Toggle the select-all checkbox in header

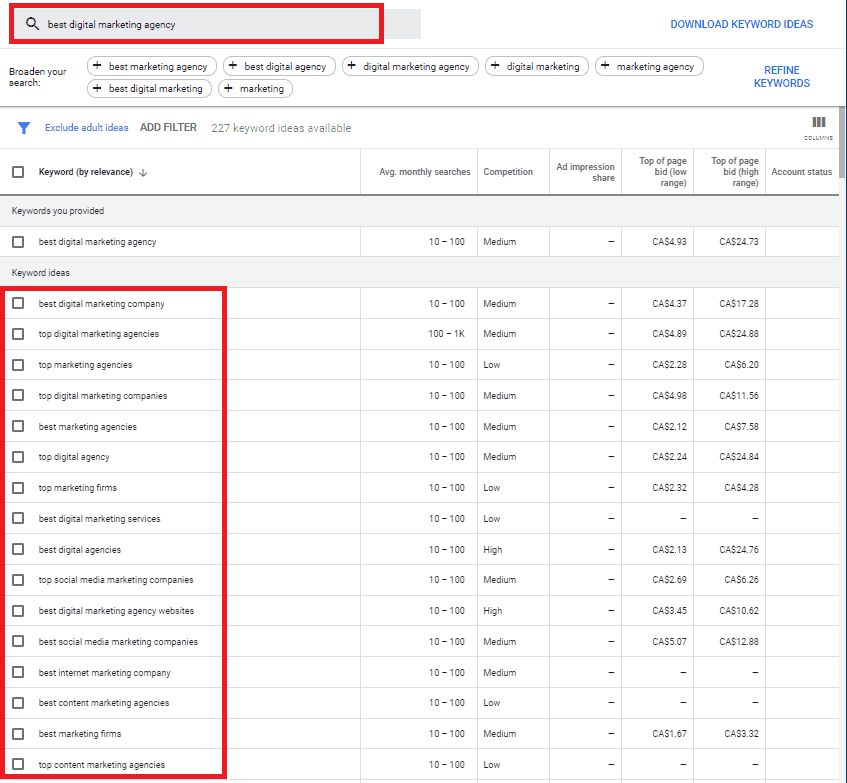tap(18, 172)
